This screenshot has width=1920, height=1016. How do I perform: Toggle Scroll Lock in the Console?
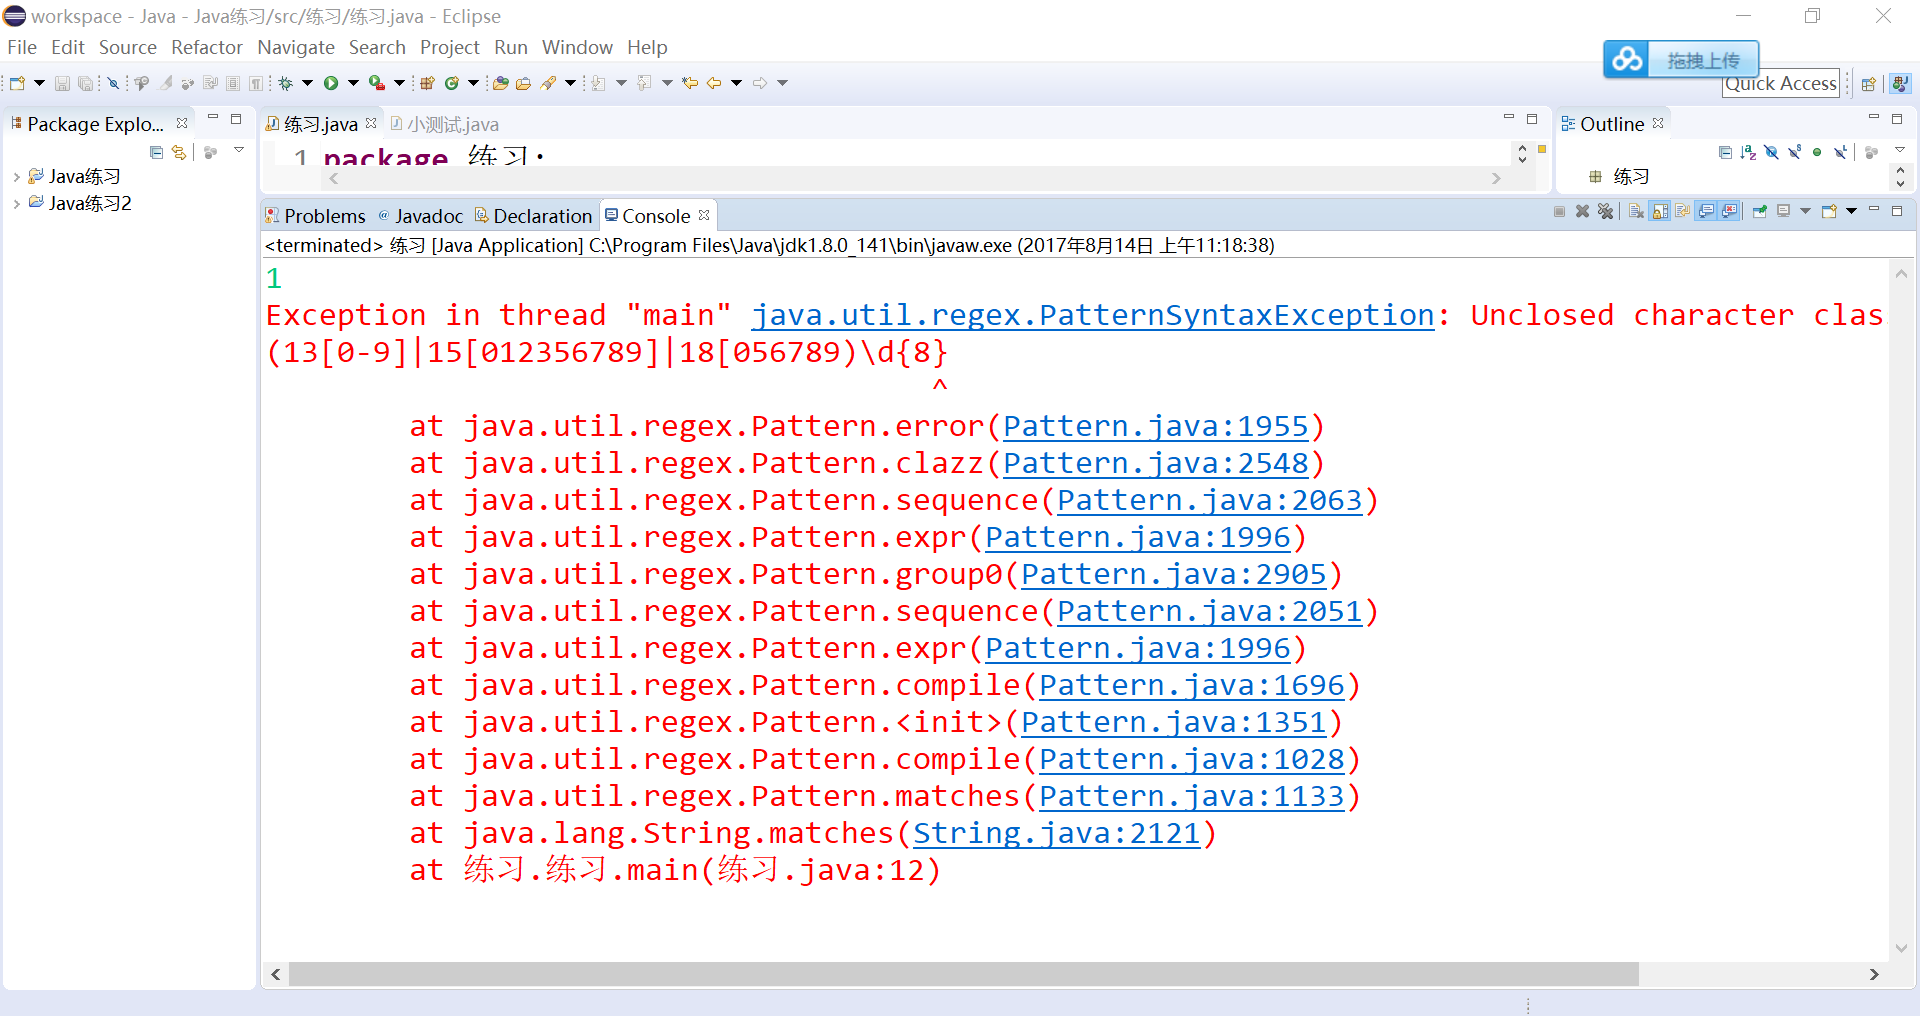[1660, 211]
